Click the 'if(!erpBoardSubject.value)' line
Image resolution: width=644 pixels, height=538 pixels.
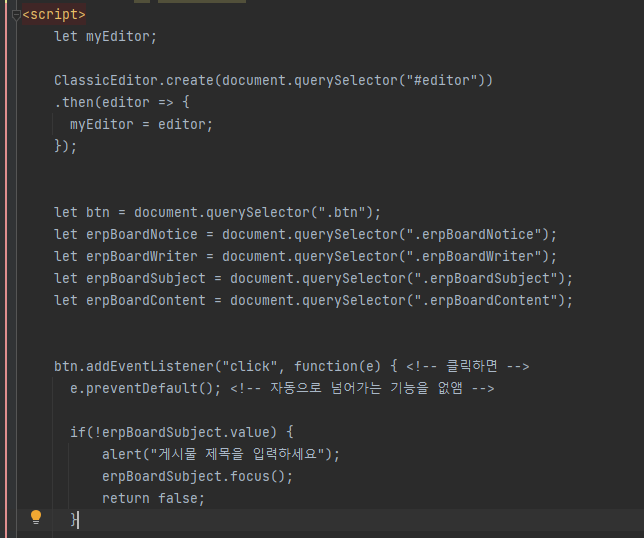pos(182,432)
